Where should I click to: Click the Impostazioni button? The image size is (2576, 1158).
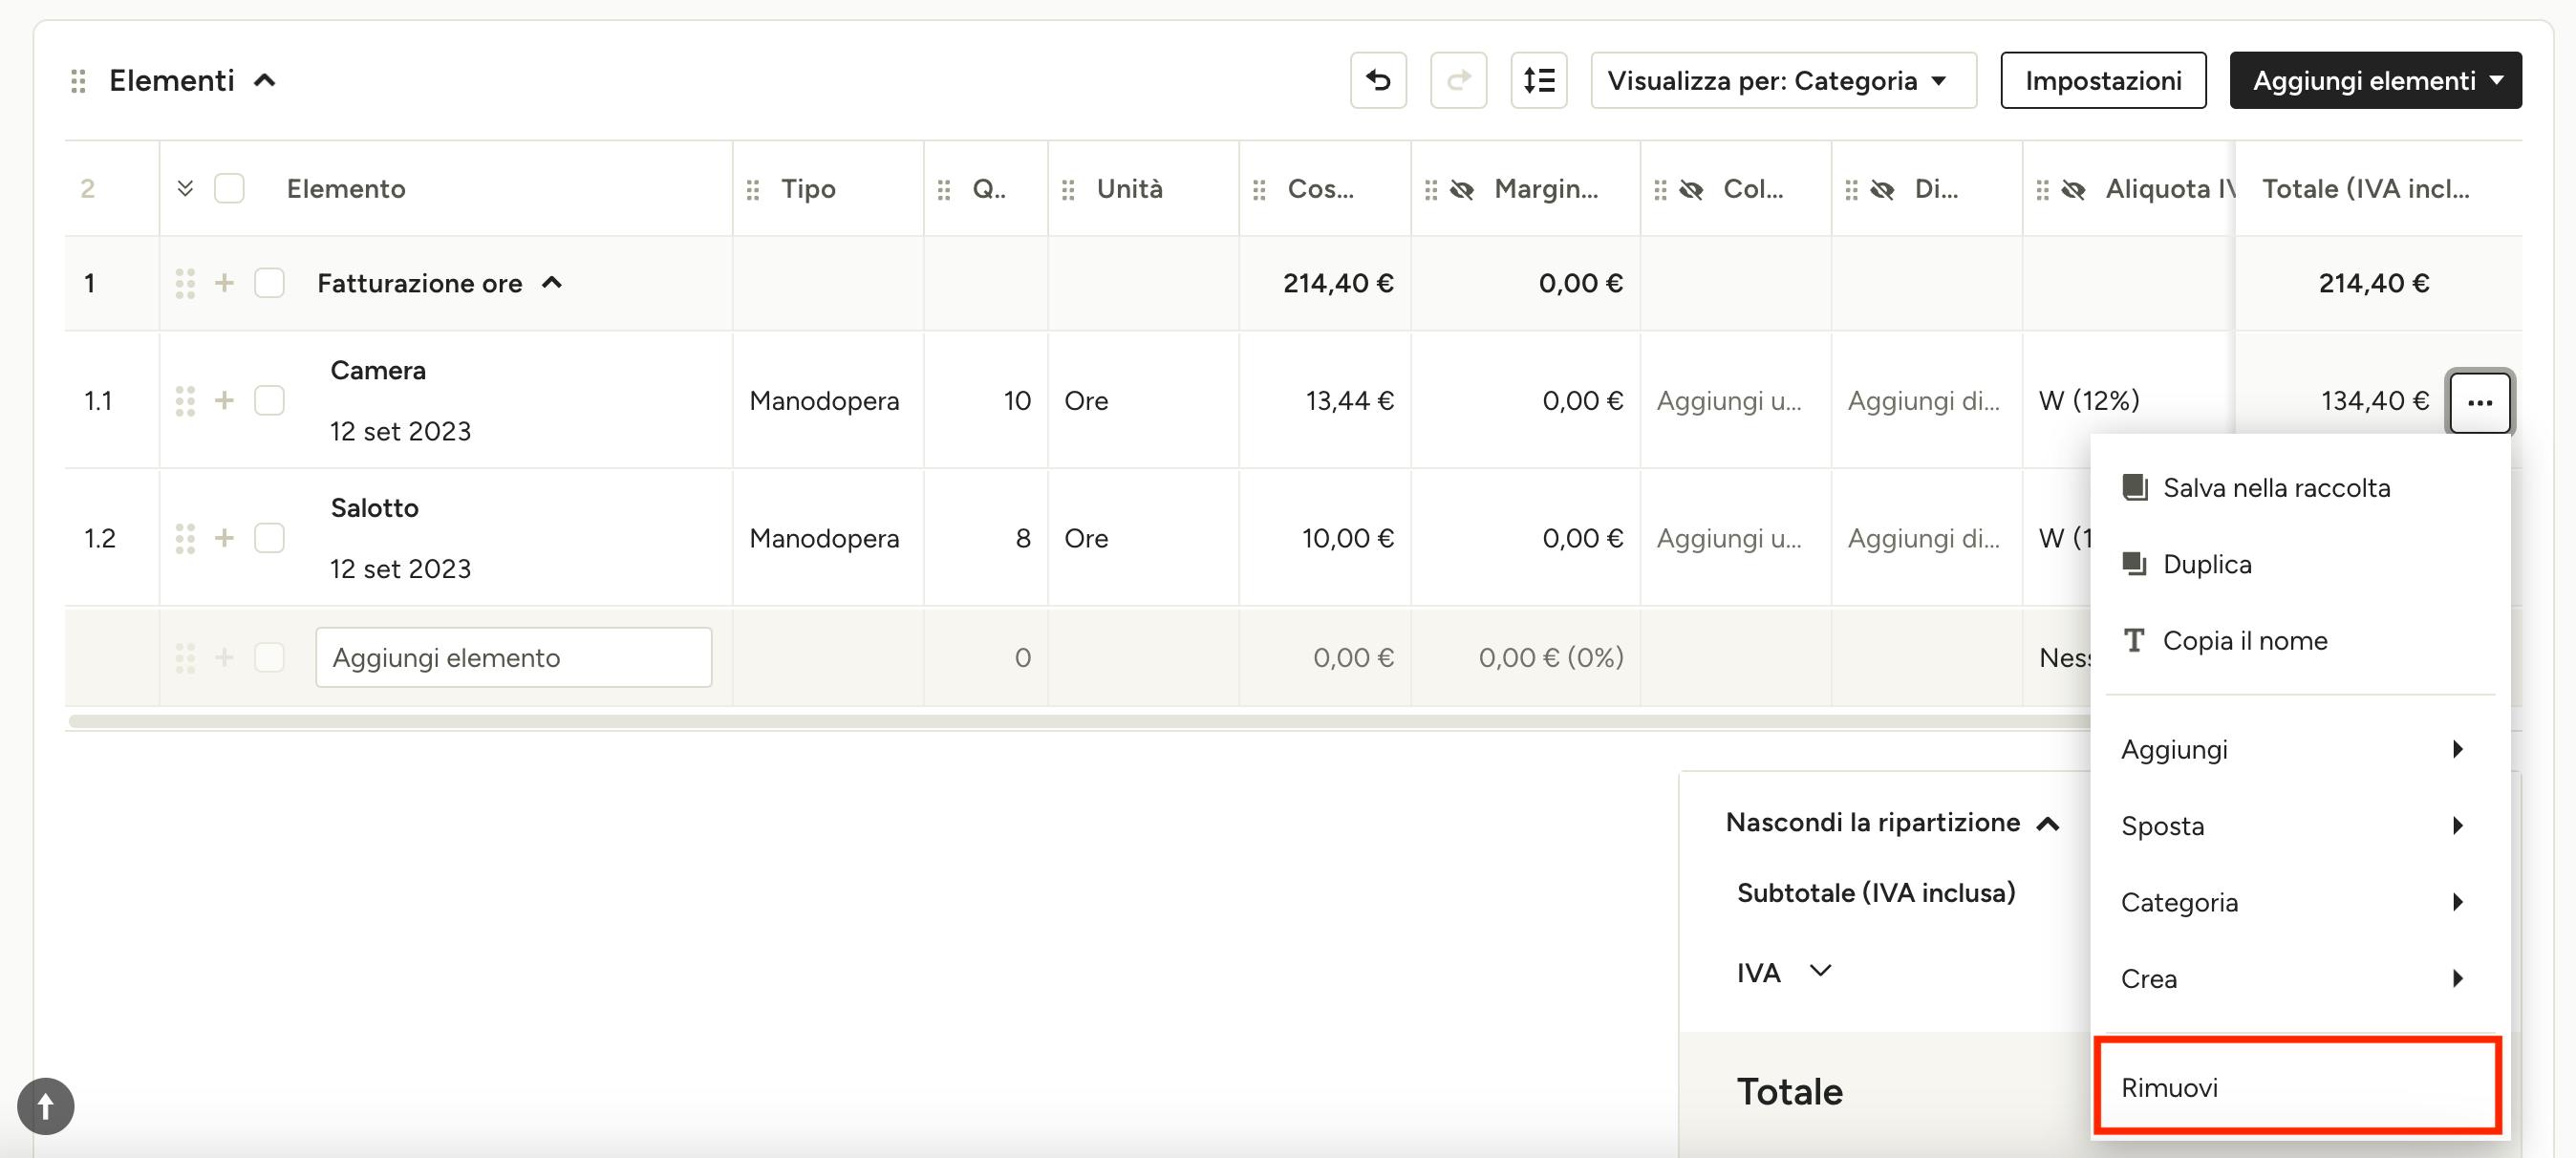2103,80
